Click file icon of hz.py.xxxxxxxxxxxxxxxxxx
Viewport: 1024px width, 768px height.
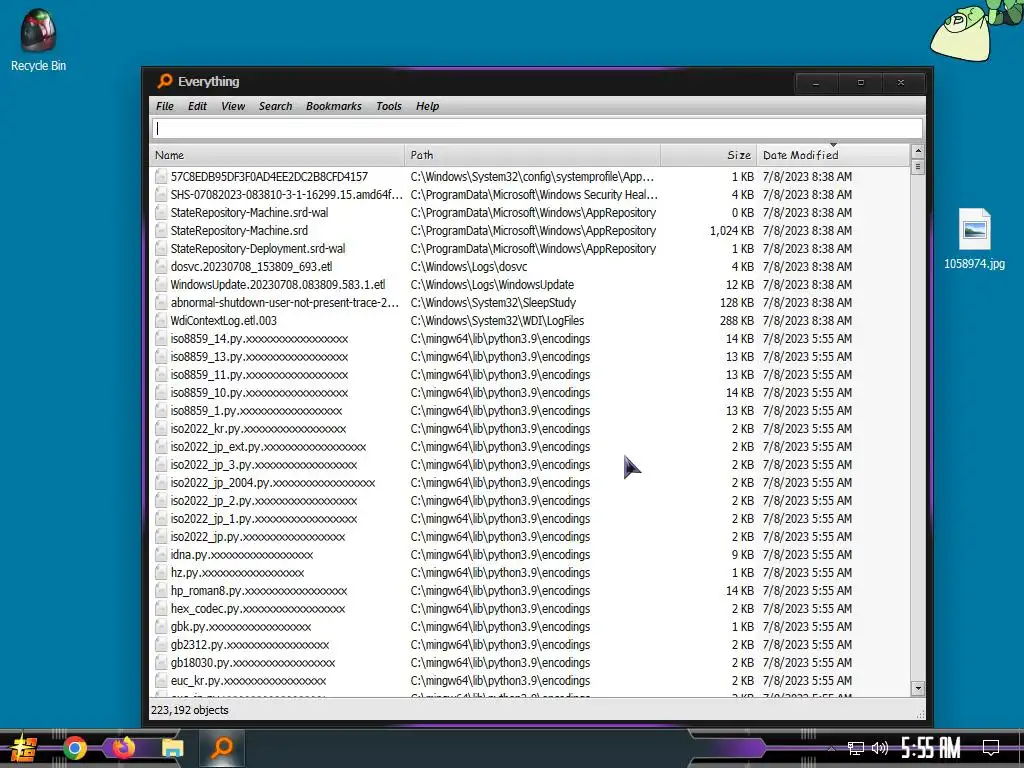161,573
